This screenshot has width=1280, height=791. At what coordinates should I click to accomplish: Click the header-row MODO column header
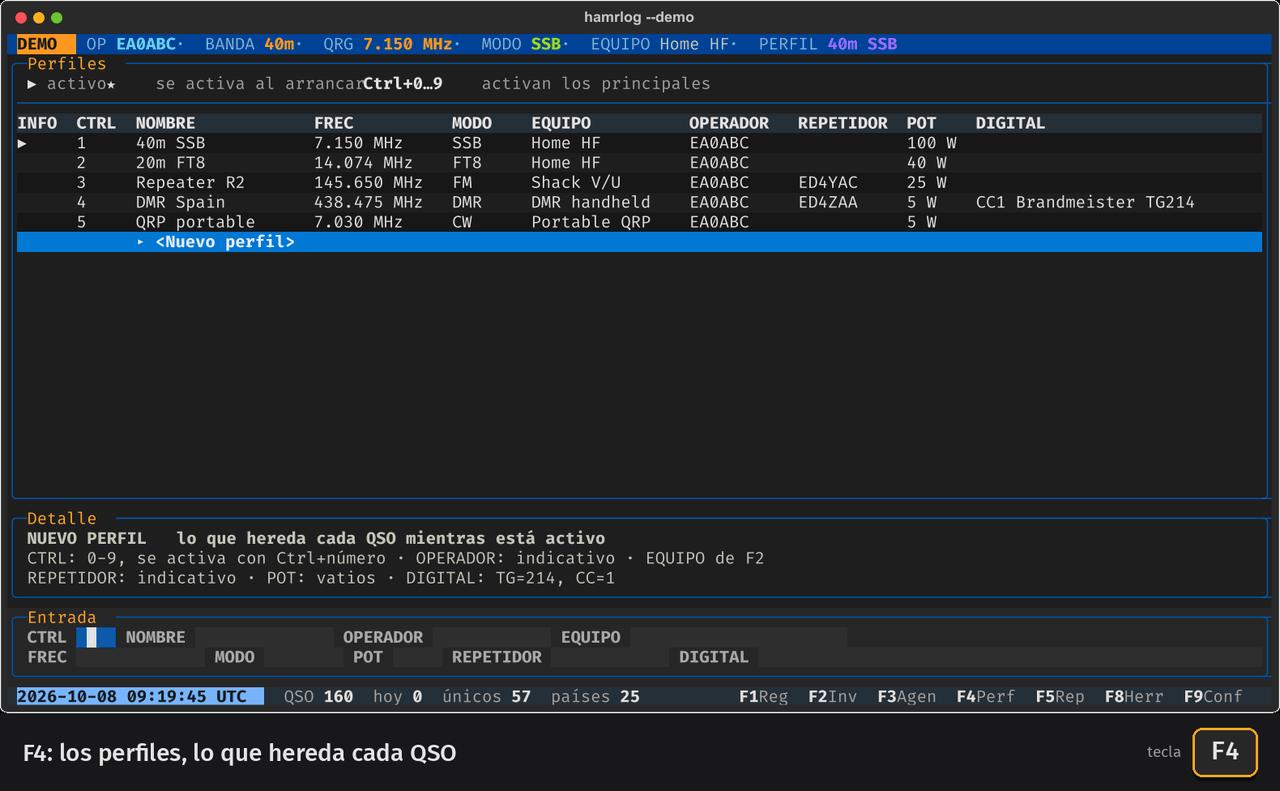point(472,123)
